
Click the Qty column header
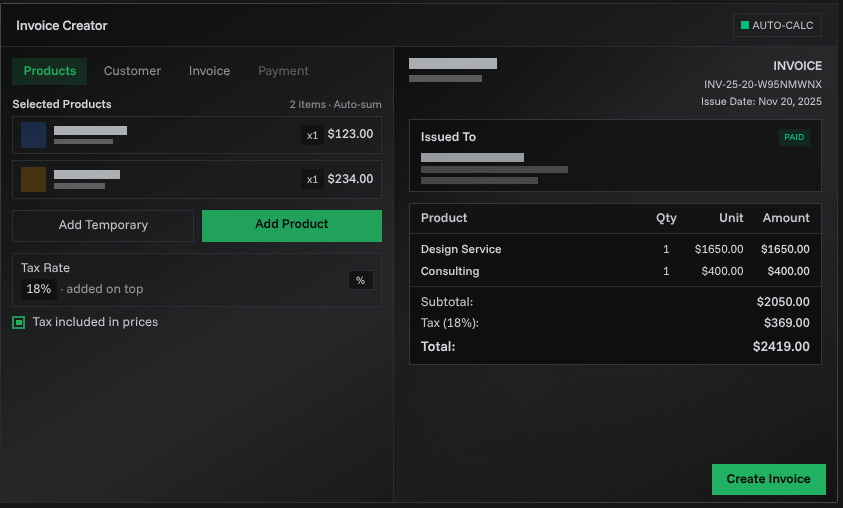666,218
